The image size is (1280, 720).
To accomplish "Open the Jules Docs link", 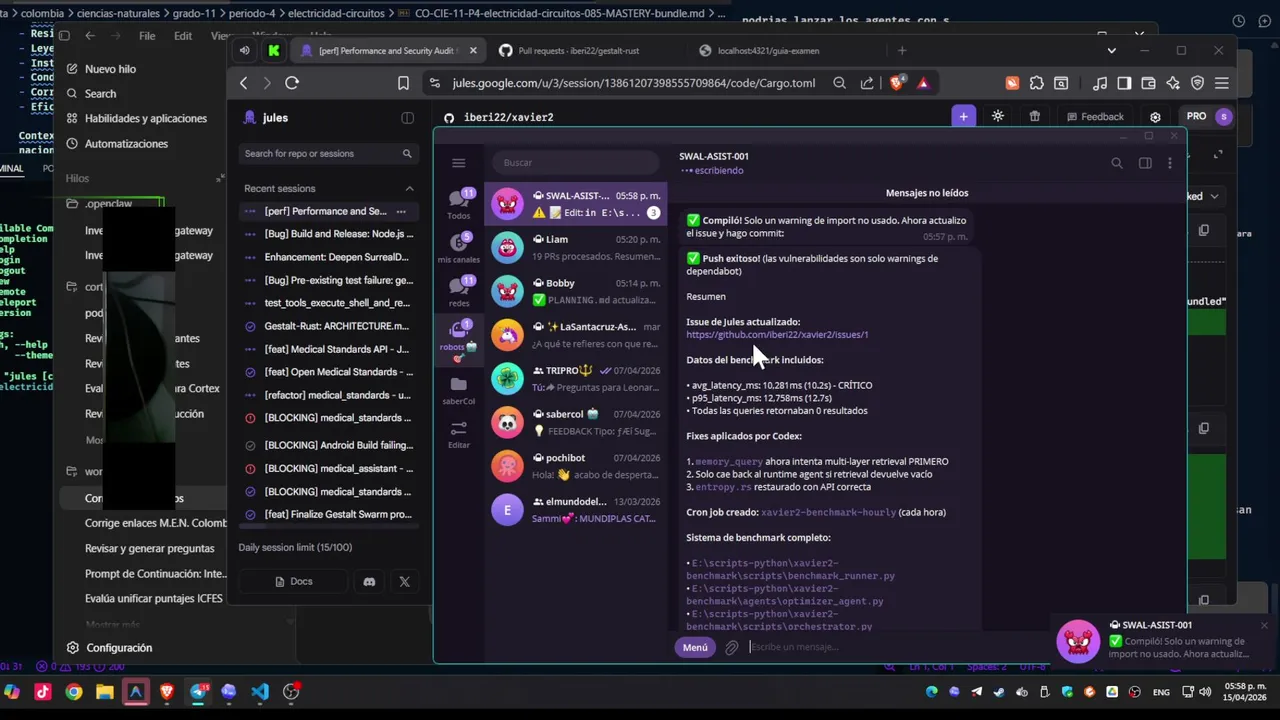I will coord(293,582).
